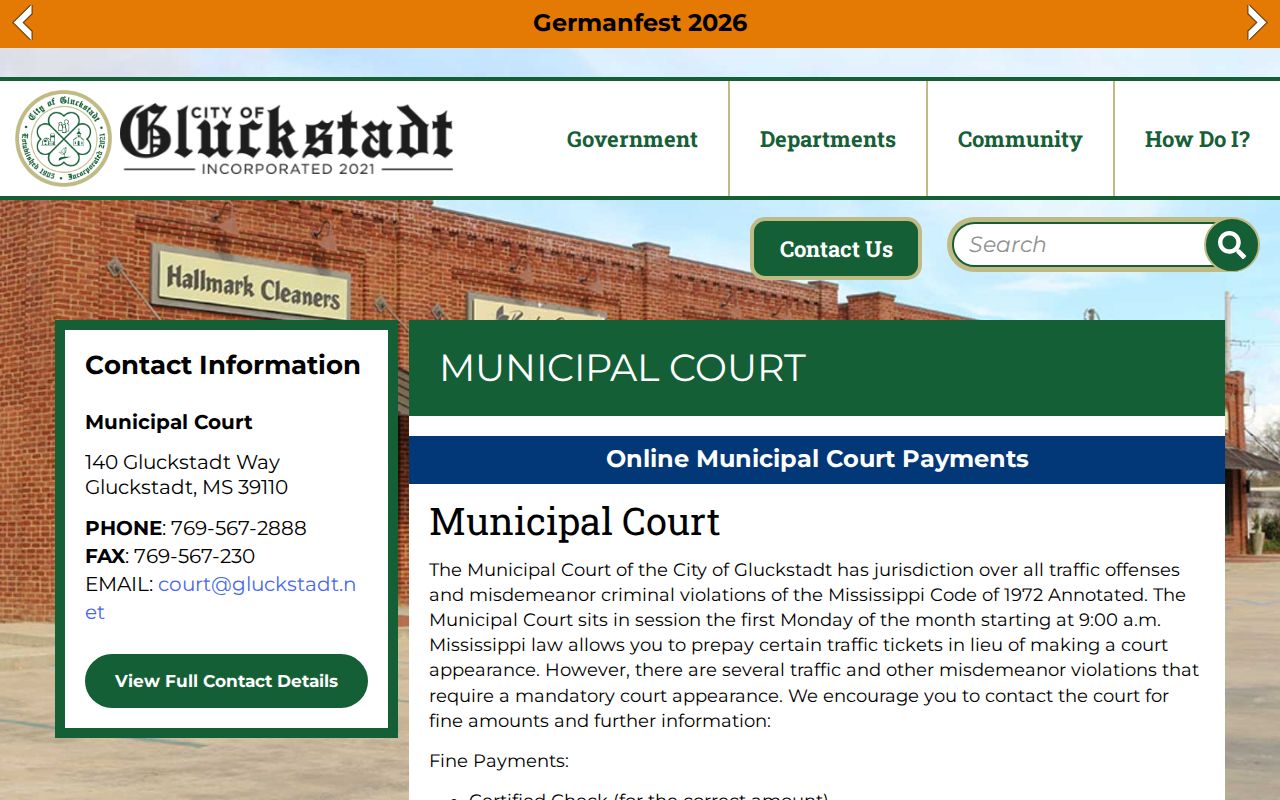The image size is (1280, 800).
Task: Email court@gluckstadt.net
Action: click(x=220, y=598)
